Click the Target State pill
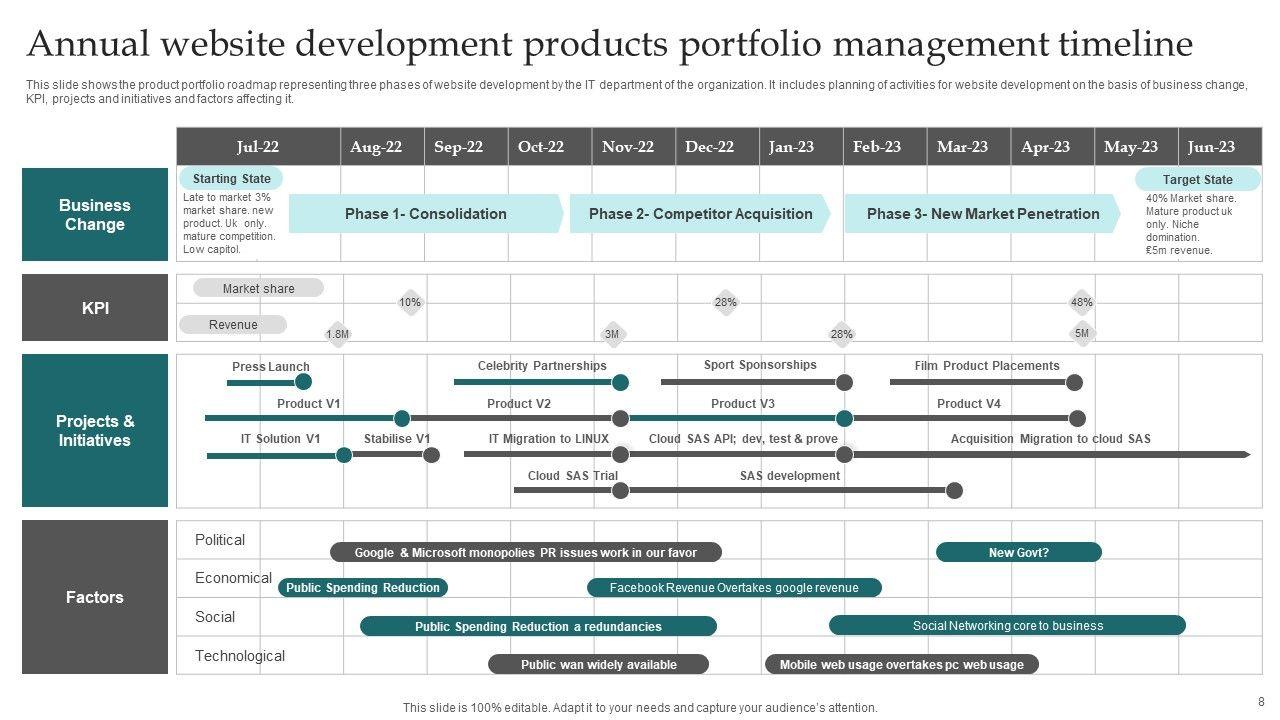The image size is (1280, 720). coord(1198,180)
